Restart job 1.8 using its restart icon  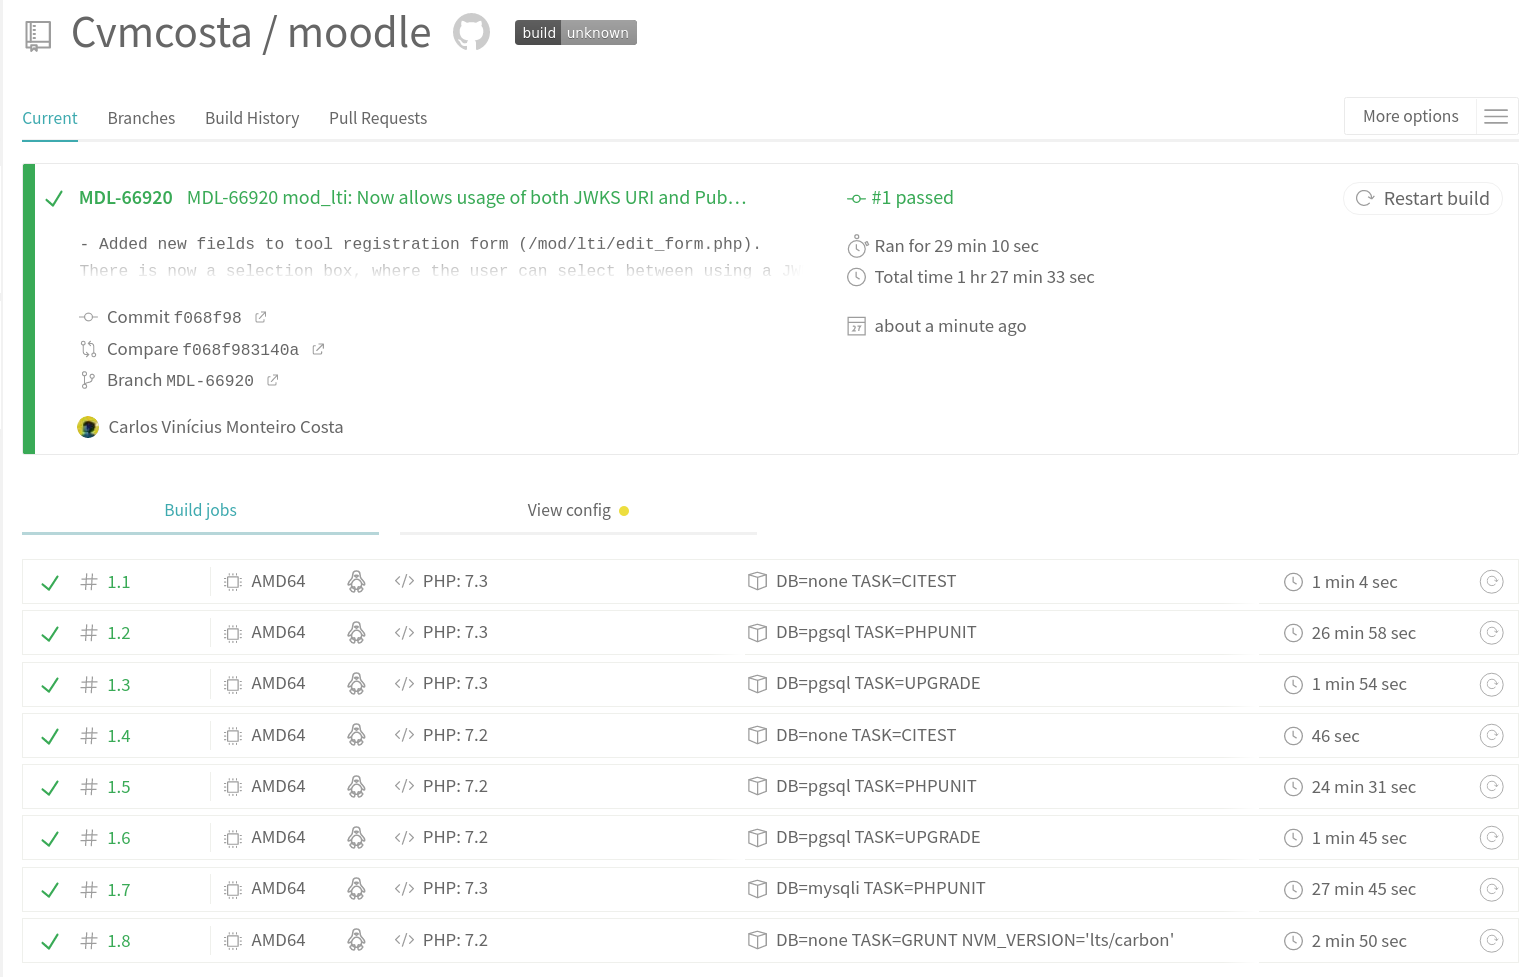(x=1491, y=941)
